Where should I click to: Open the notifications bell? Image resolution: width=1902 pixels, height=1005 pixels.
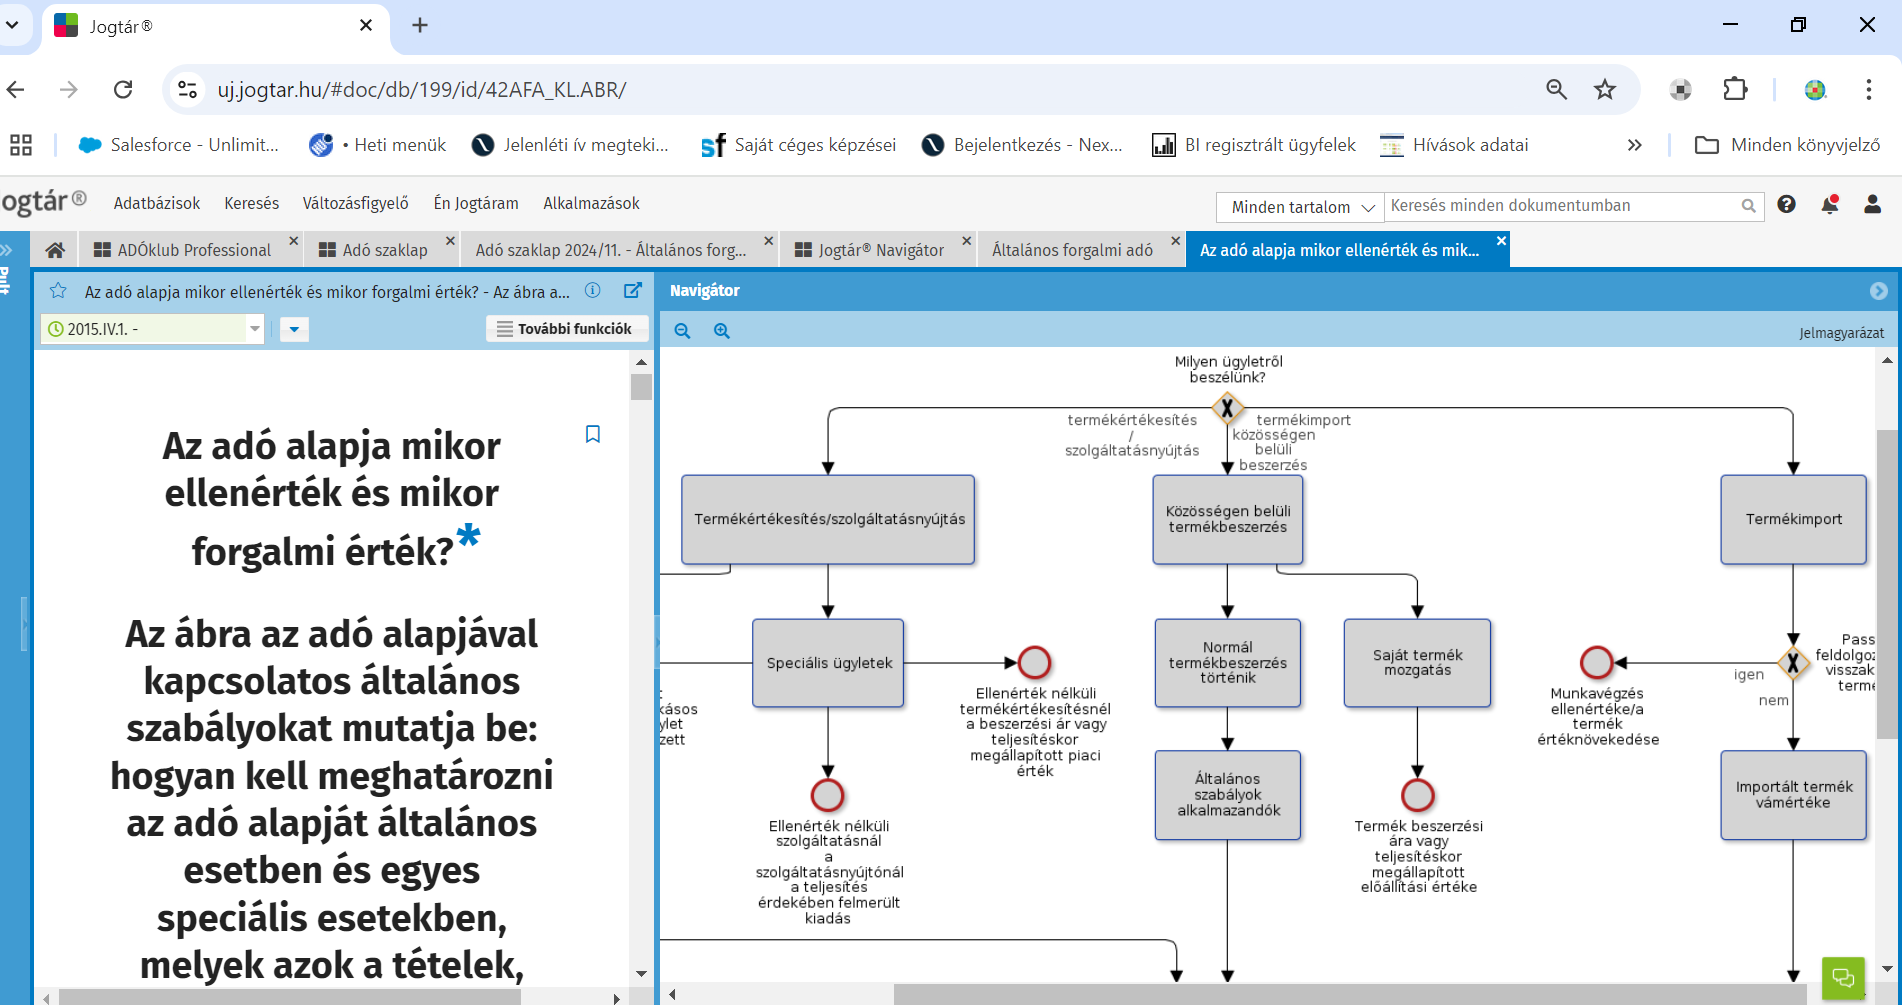pos(1829,205)
